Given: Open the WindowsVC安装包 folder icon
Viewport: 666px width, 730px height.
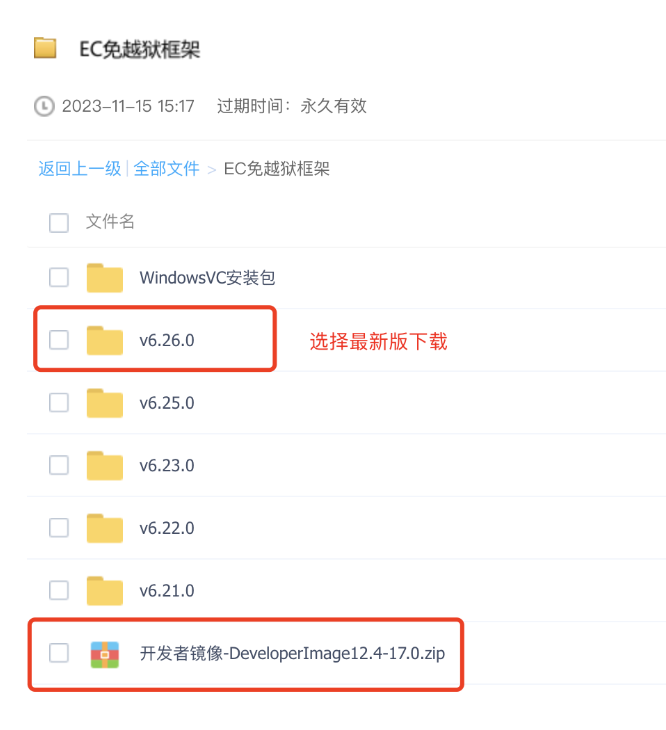Looking at the screenshot, I should [105, 278].
